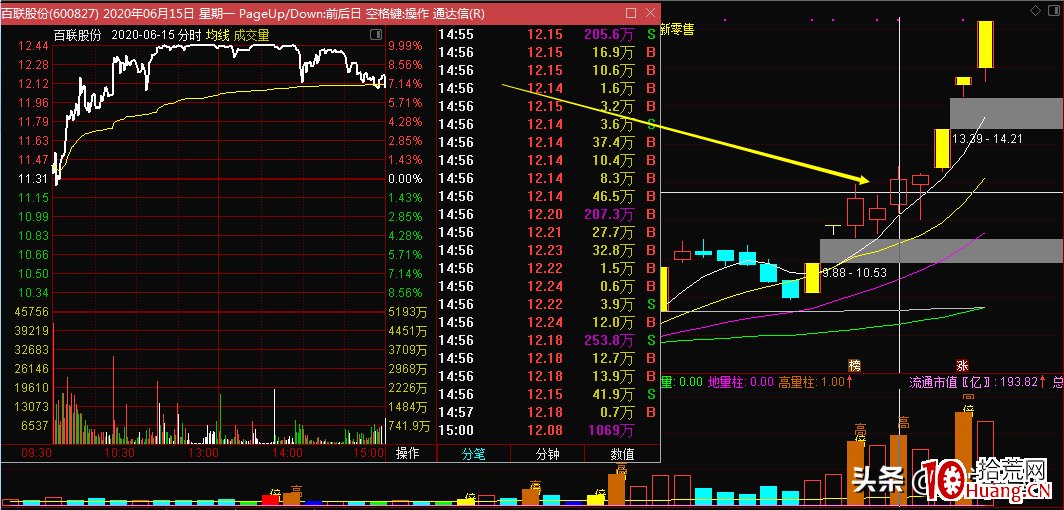Select the 15:00 time in the tick list
Image resolution: width=1064 pixels, height=510 pixels.
tap(456, 430)
